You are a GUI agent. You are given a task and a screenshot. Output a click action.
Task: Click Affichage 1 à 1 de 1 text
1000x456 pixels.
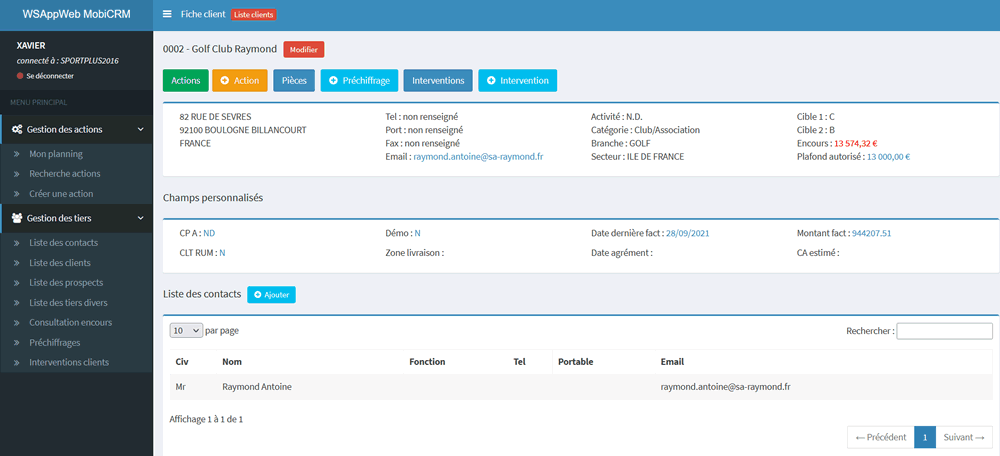pos(206,420)
